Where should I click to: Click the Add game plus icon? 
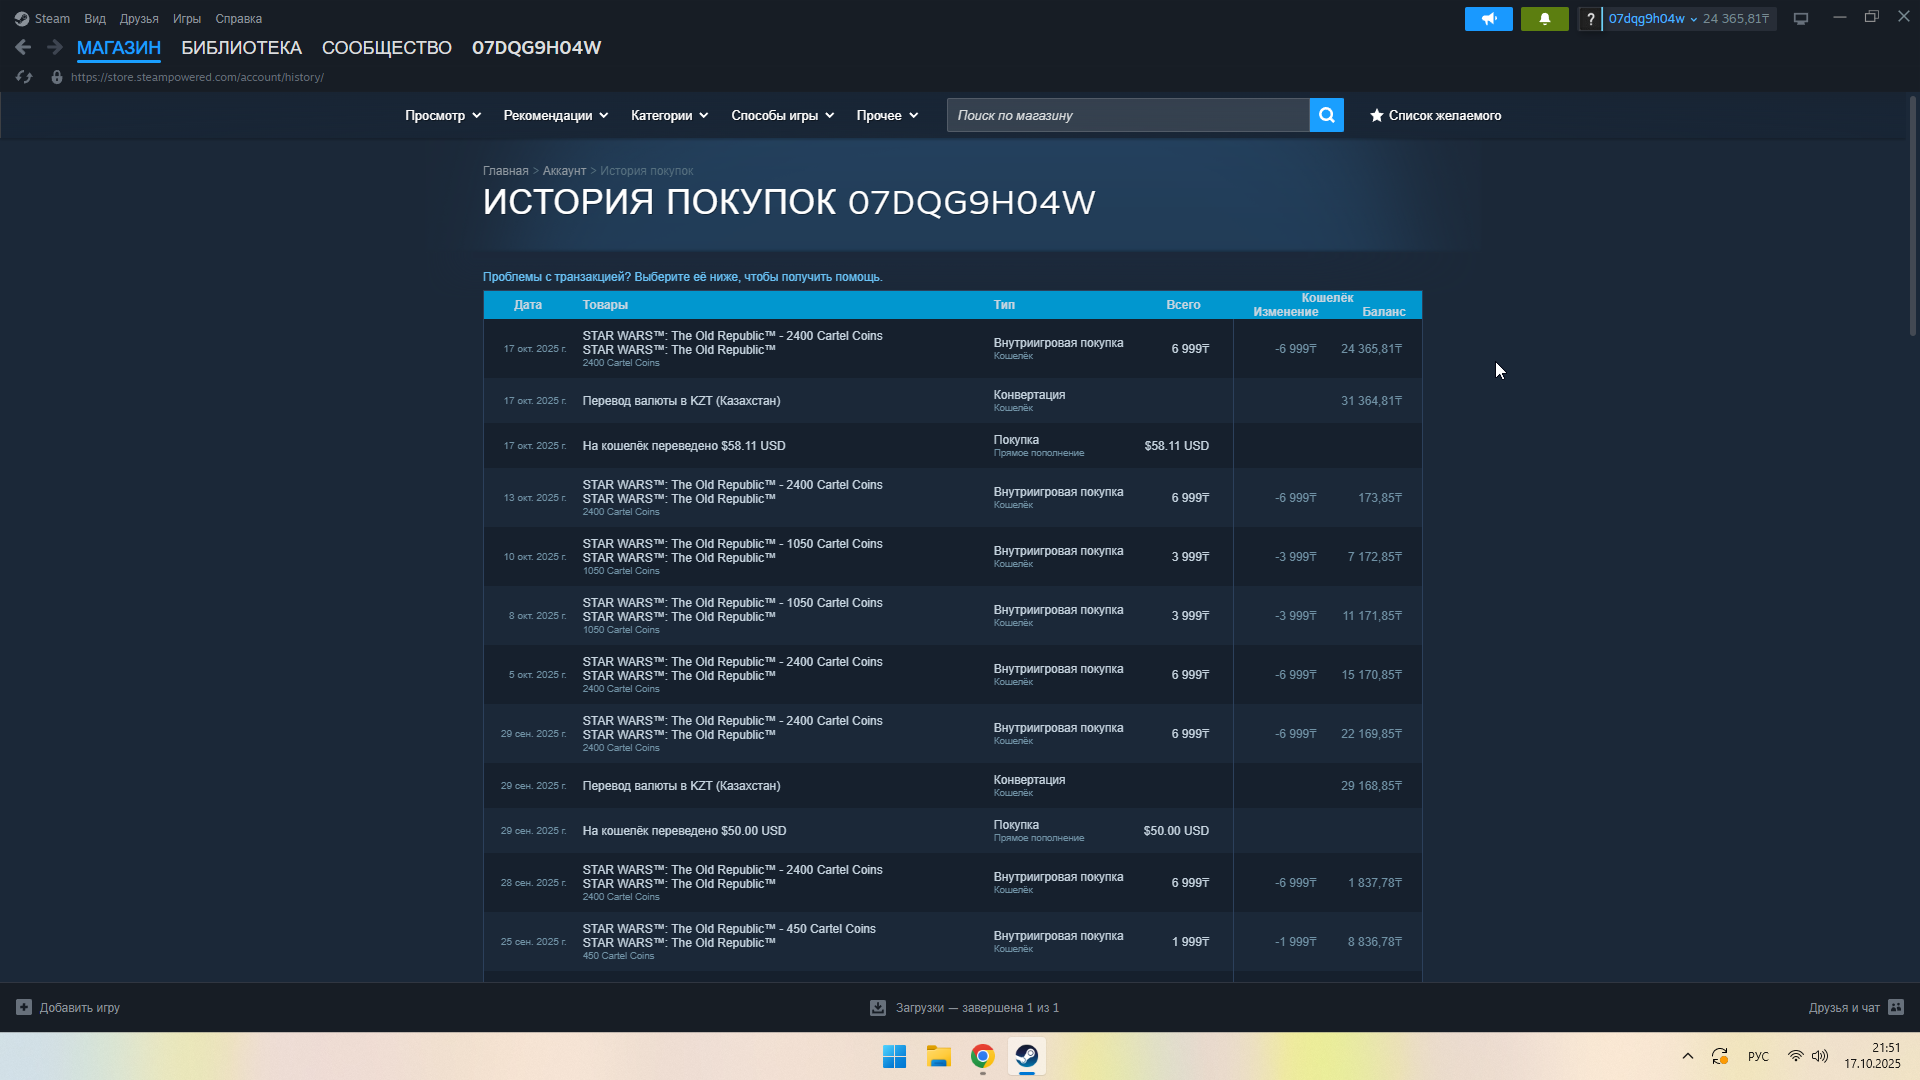pos(24,1007)
